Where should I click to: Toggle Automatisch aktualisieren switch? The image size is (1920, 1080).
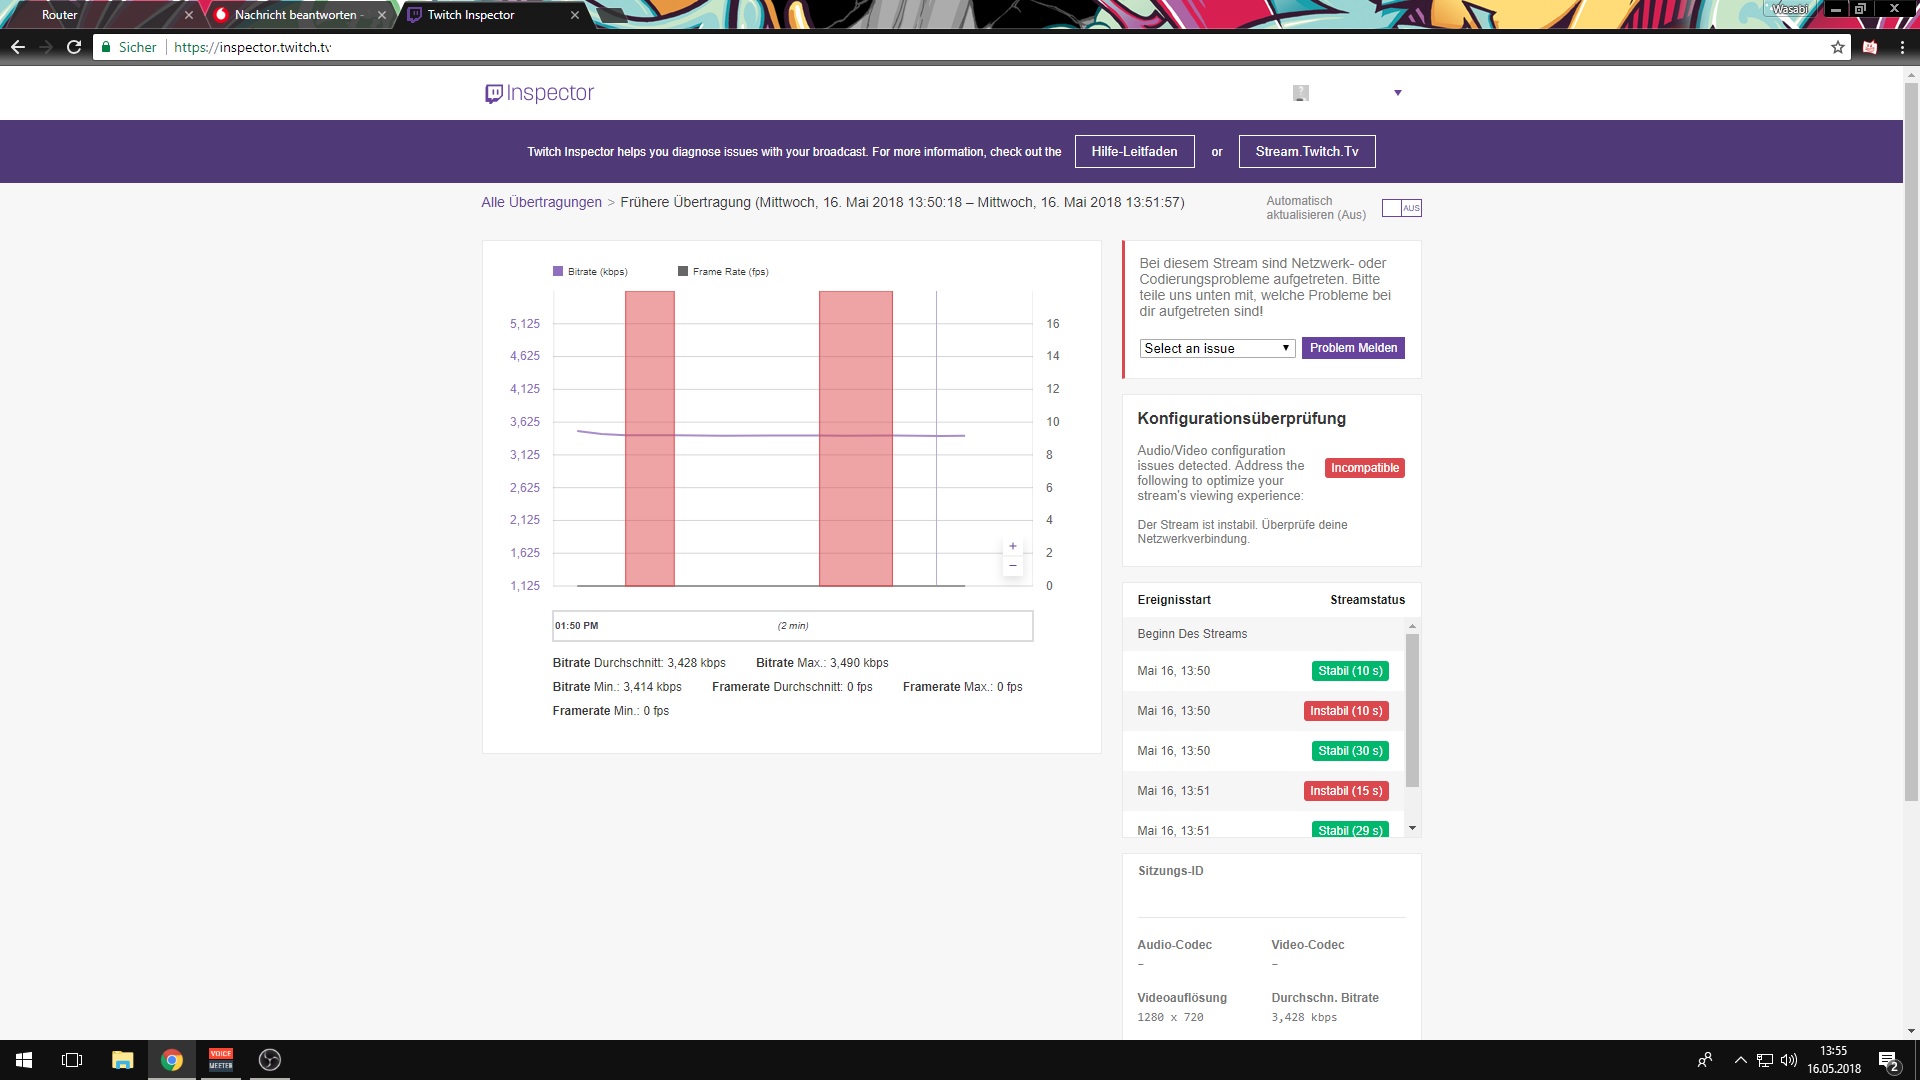pos(1401,208)
